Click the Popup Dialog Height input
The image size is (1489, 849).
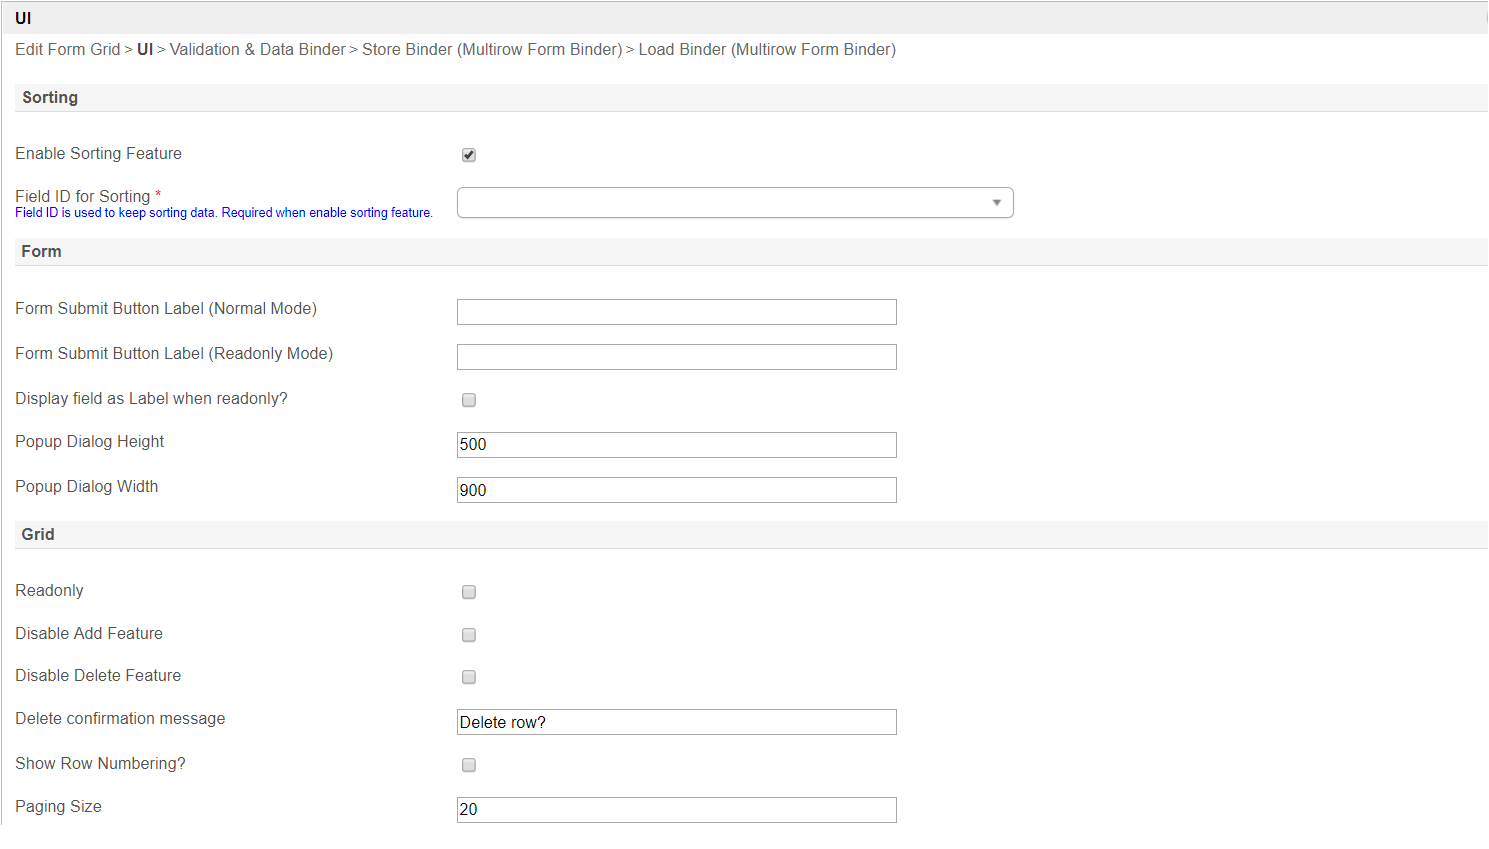(676, 445)
